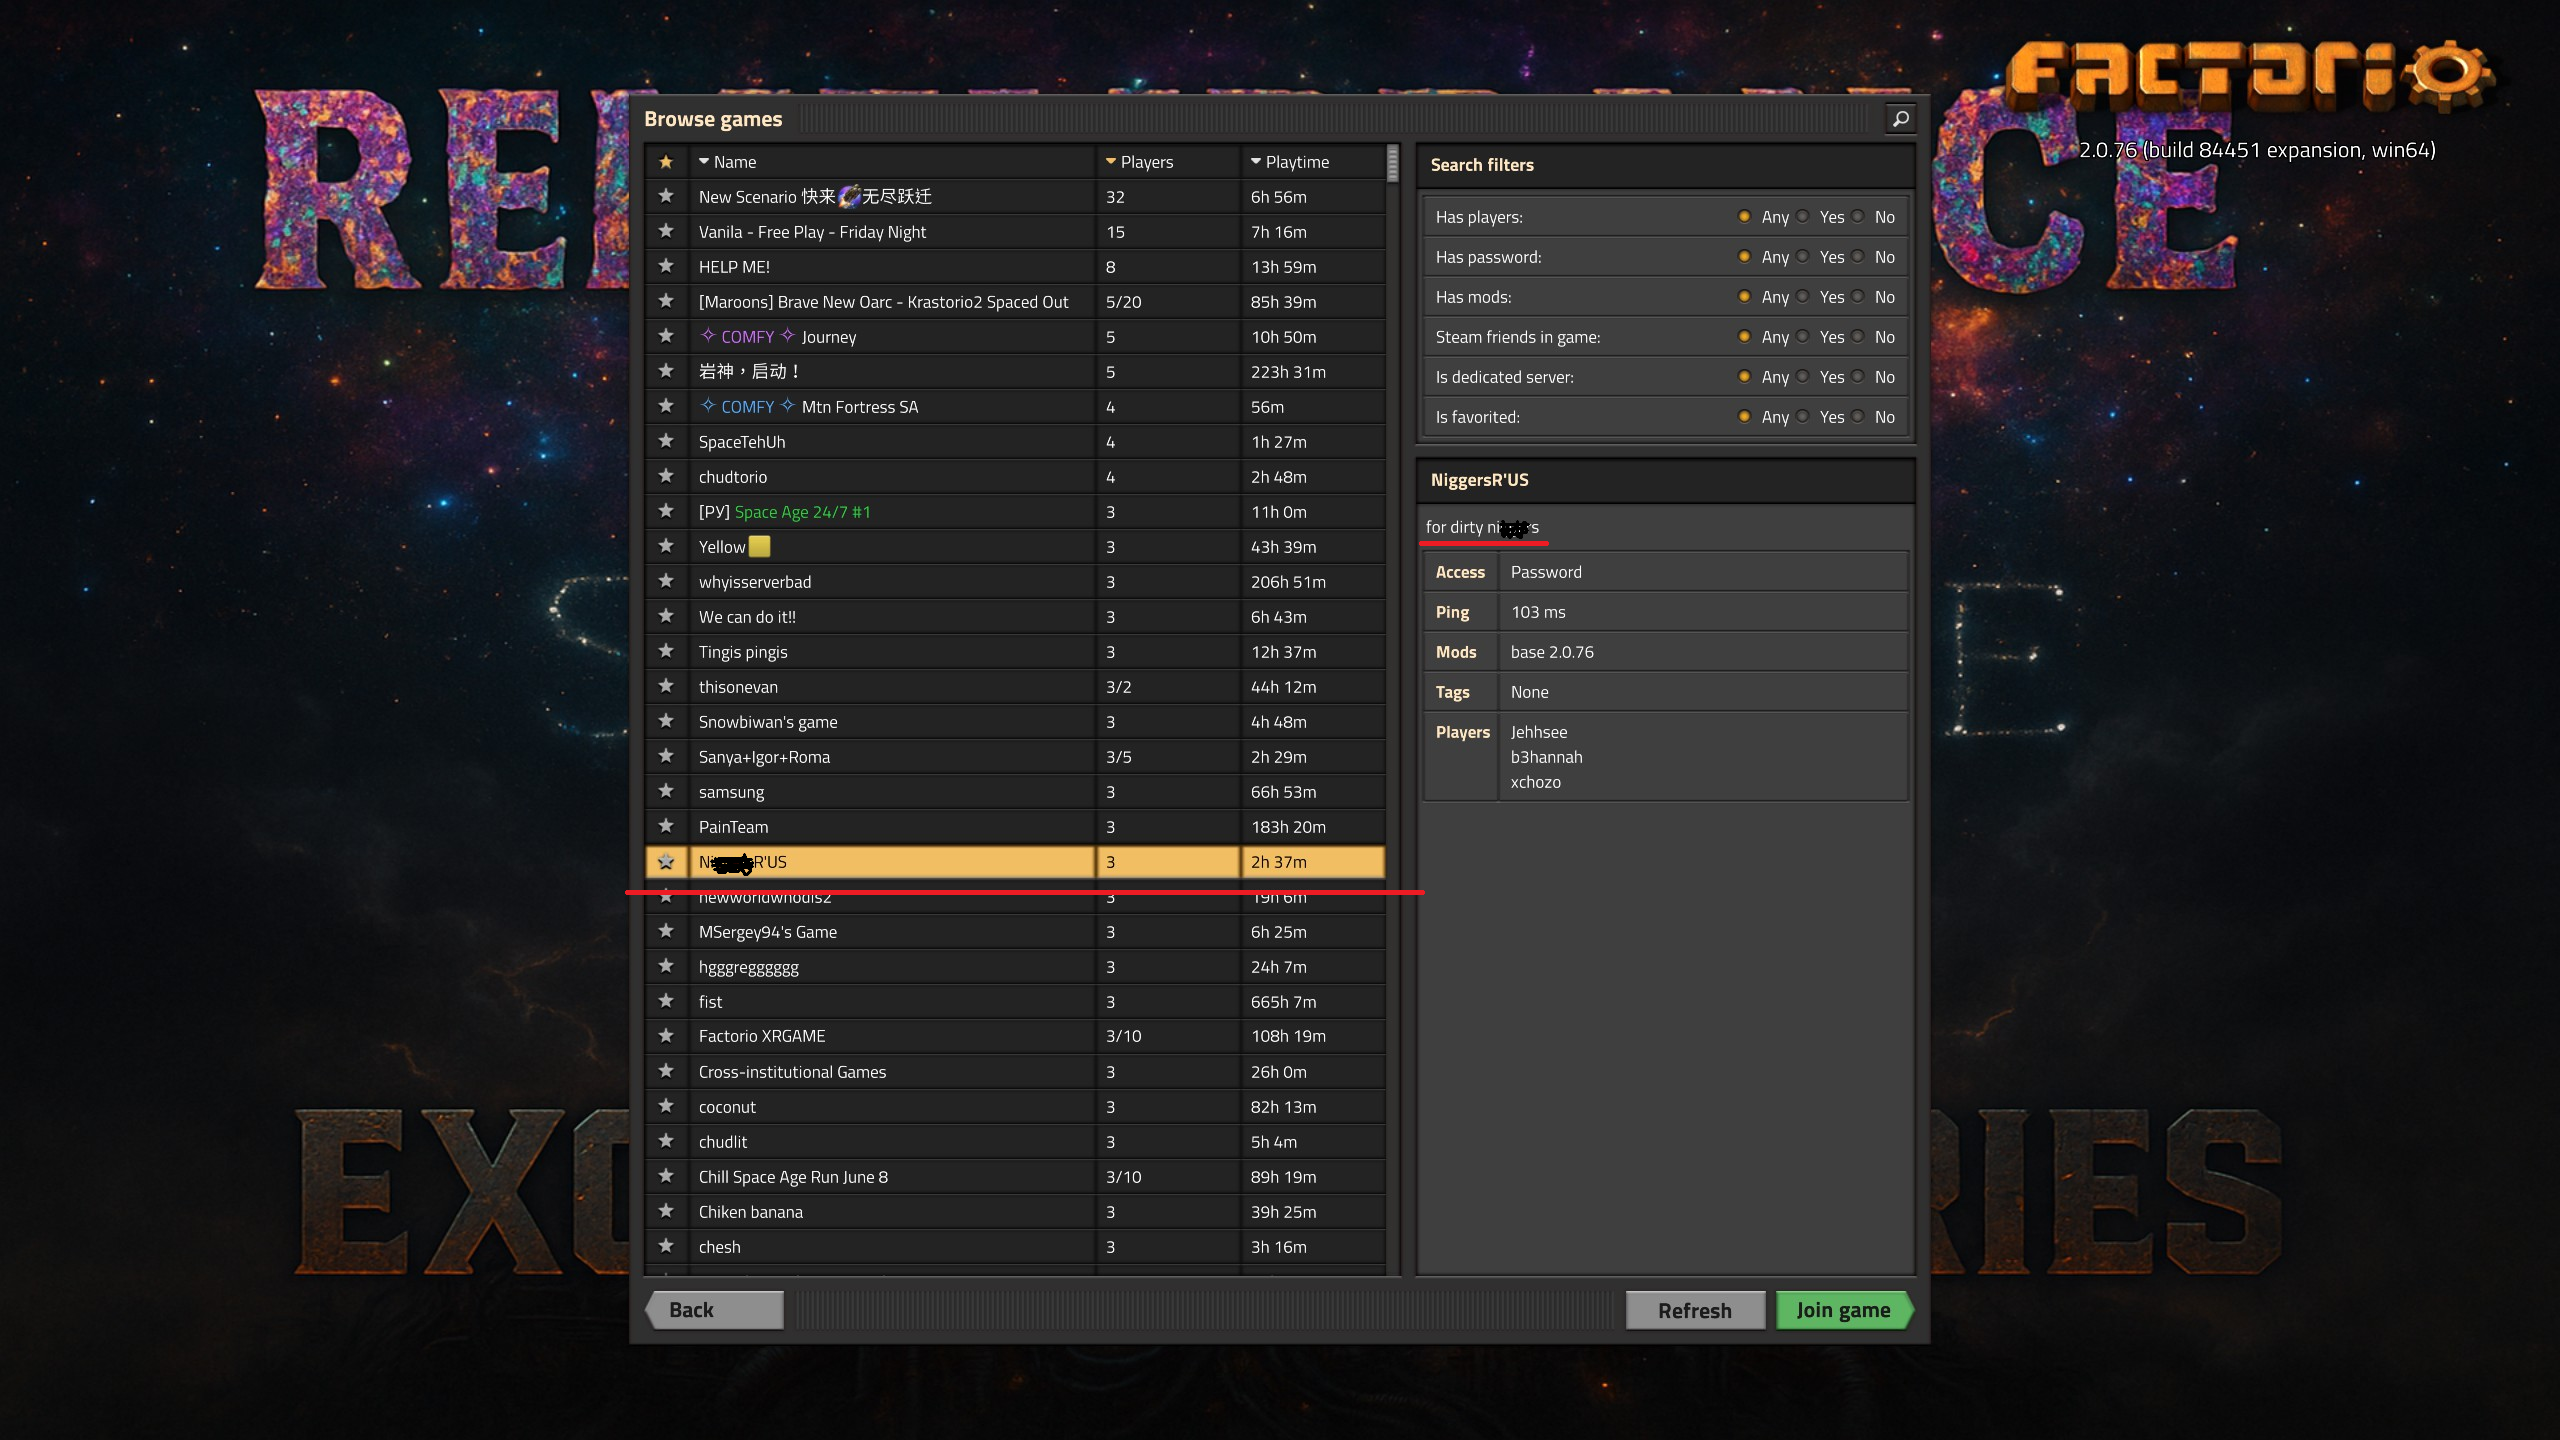Set Steam friends in game to Yes

coord(1803,337)
